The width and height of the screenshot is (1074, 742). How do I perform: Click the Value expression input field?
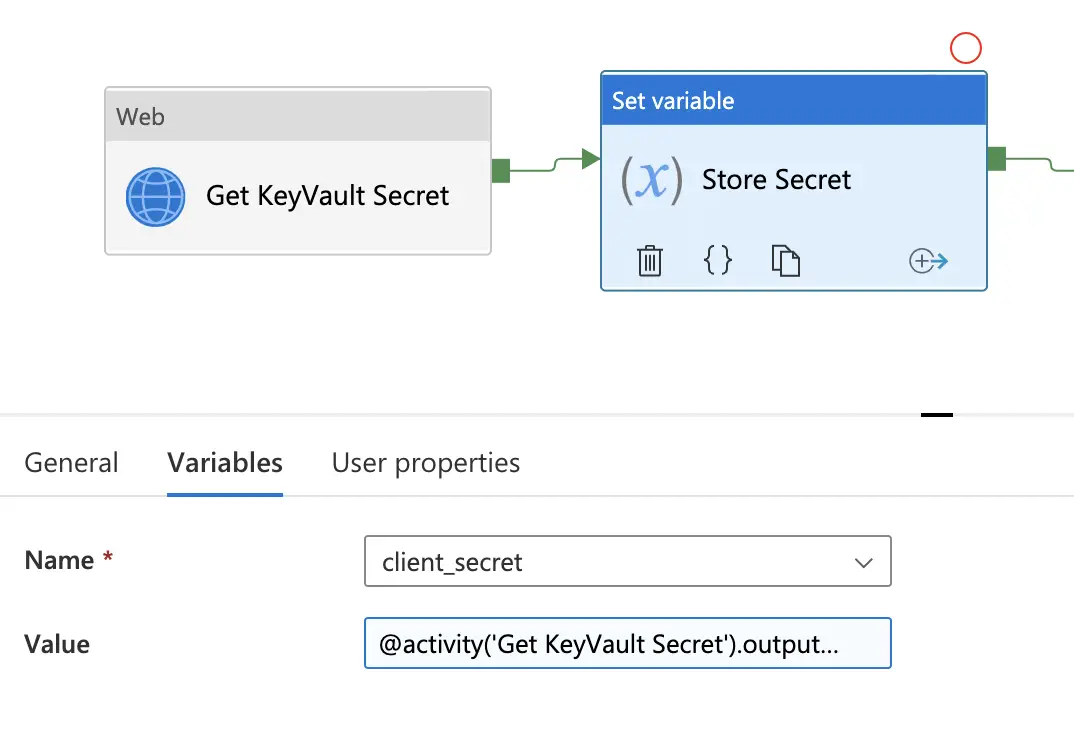(x=628, y=643)
